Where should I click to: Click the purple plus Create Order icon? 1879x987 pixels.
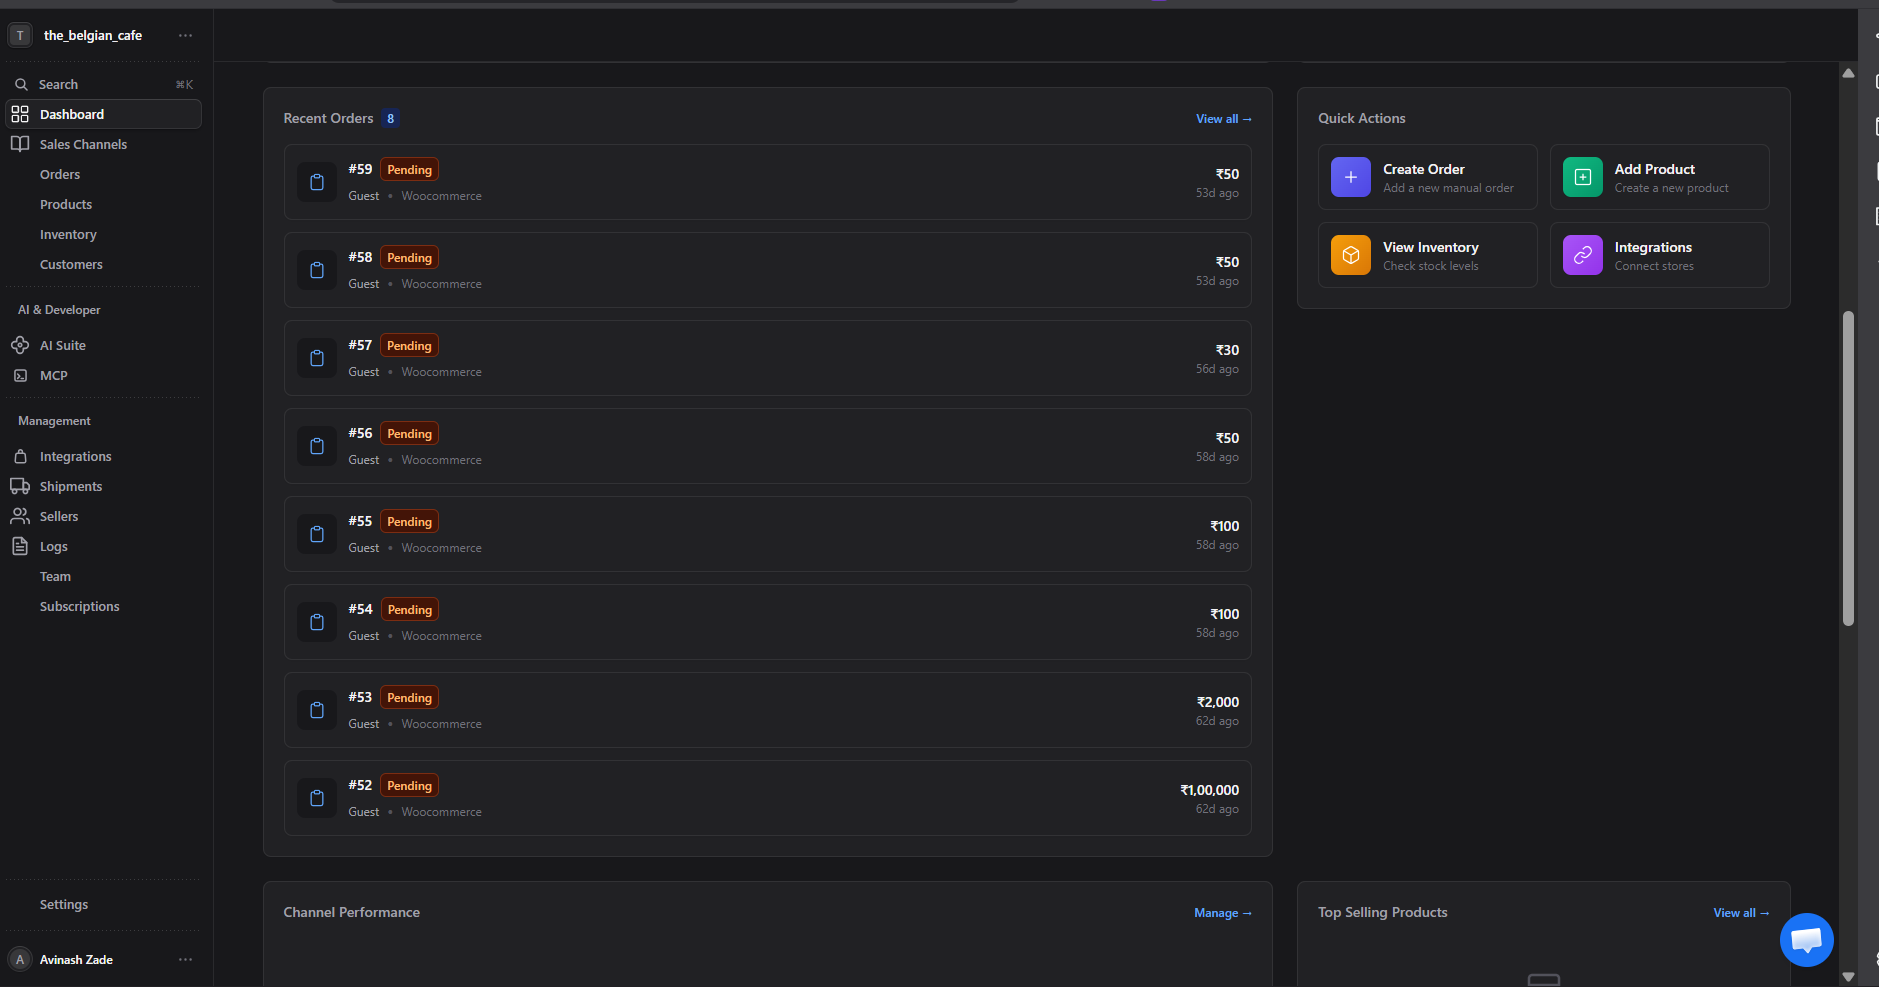pos(1351,177)
